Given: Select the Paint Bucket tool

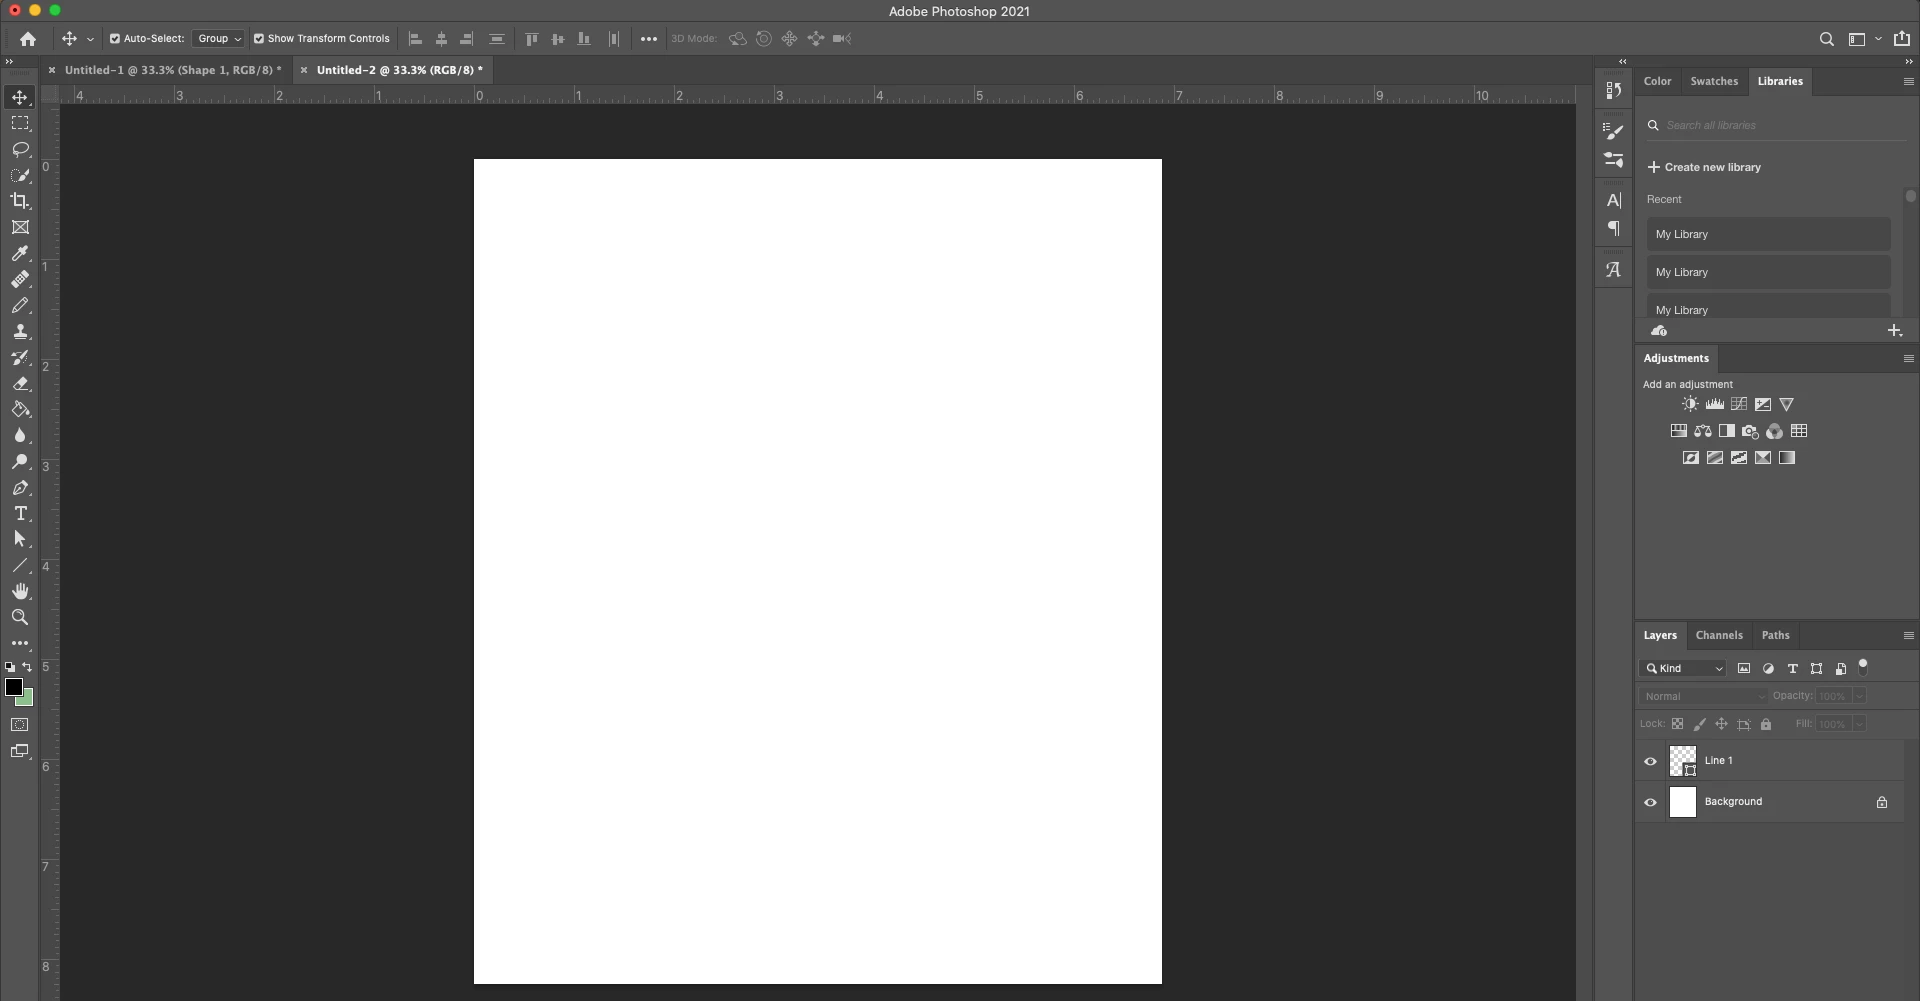Looking at the screenshot, I should (x=20, y=410).
